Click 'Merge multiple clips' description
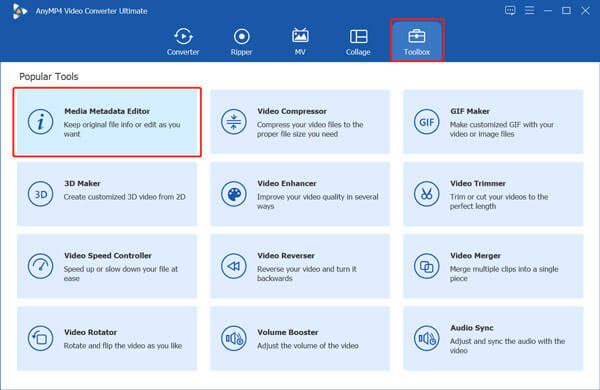600x390 pixels. click(x=504, y=273)
